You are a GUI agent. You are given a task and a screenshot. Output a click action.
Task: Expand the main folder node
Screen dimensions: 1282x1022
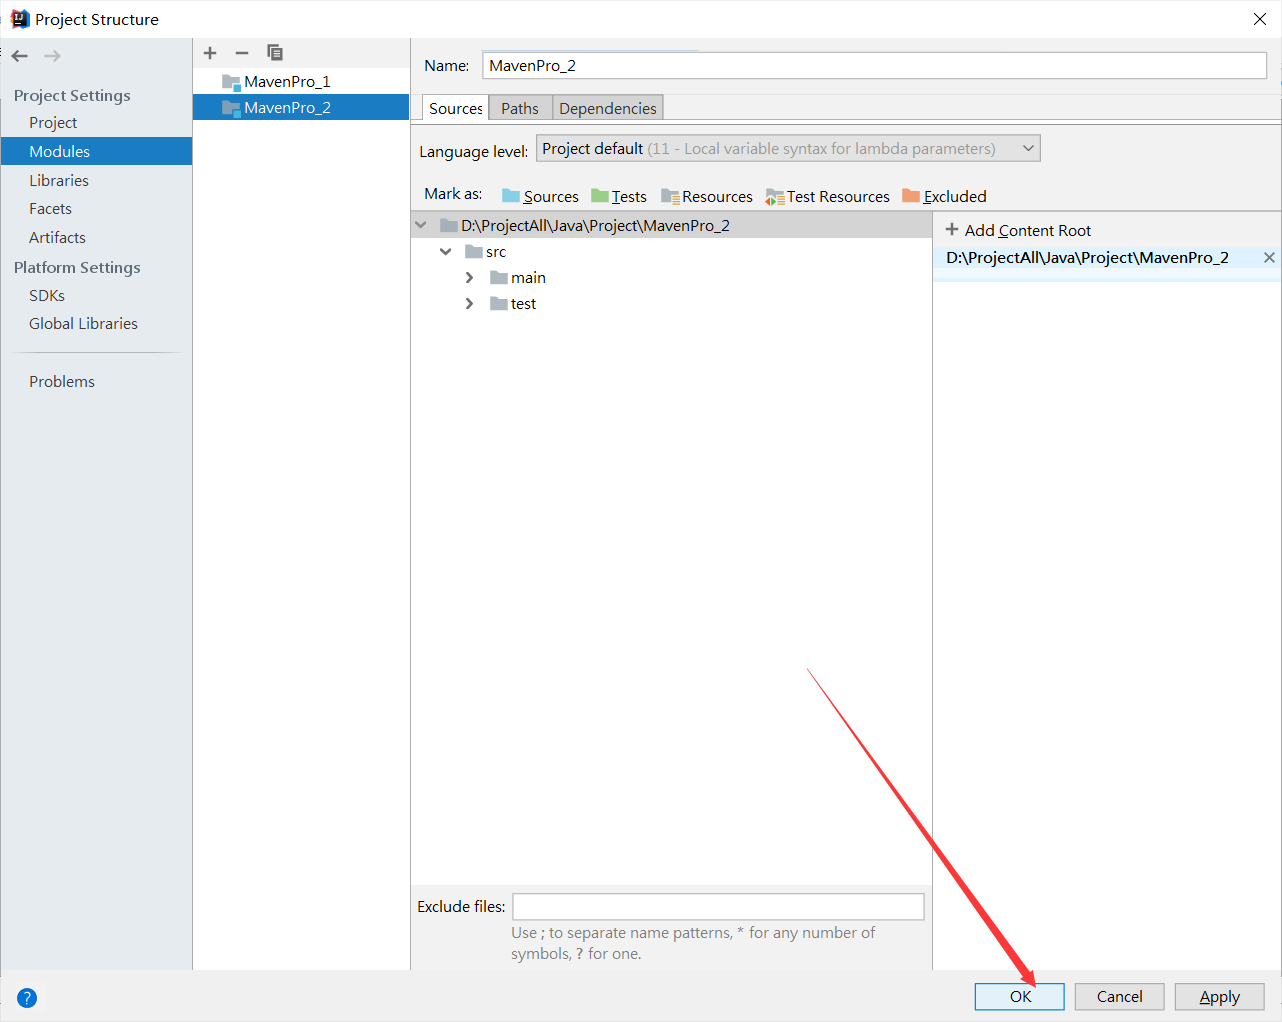(470, 278)
